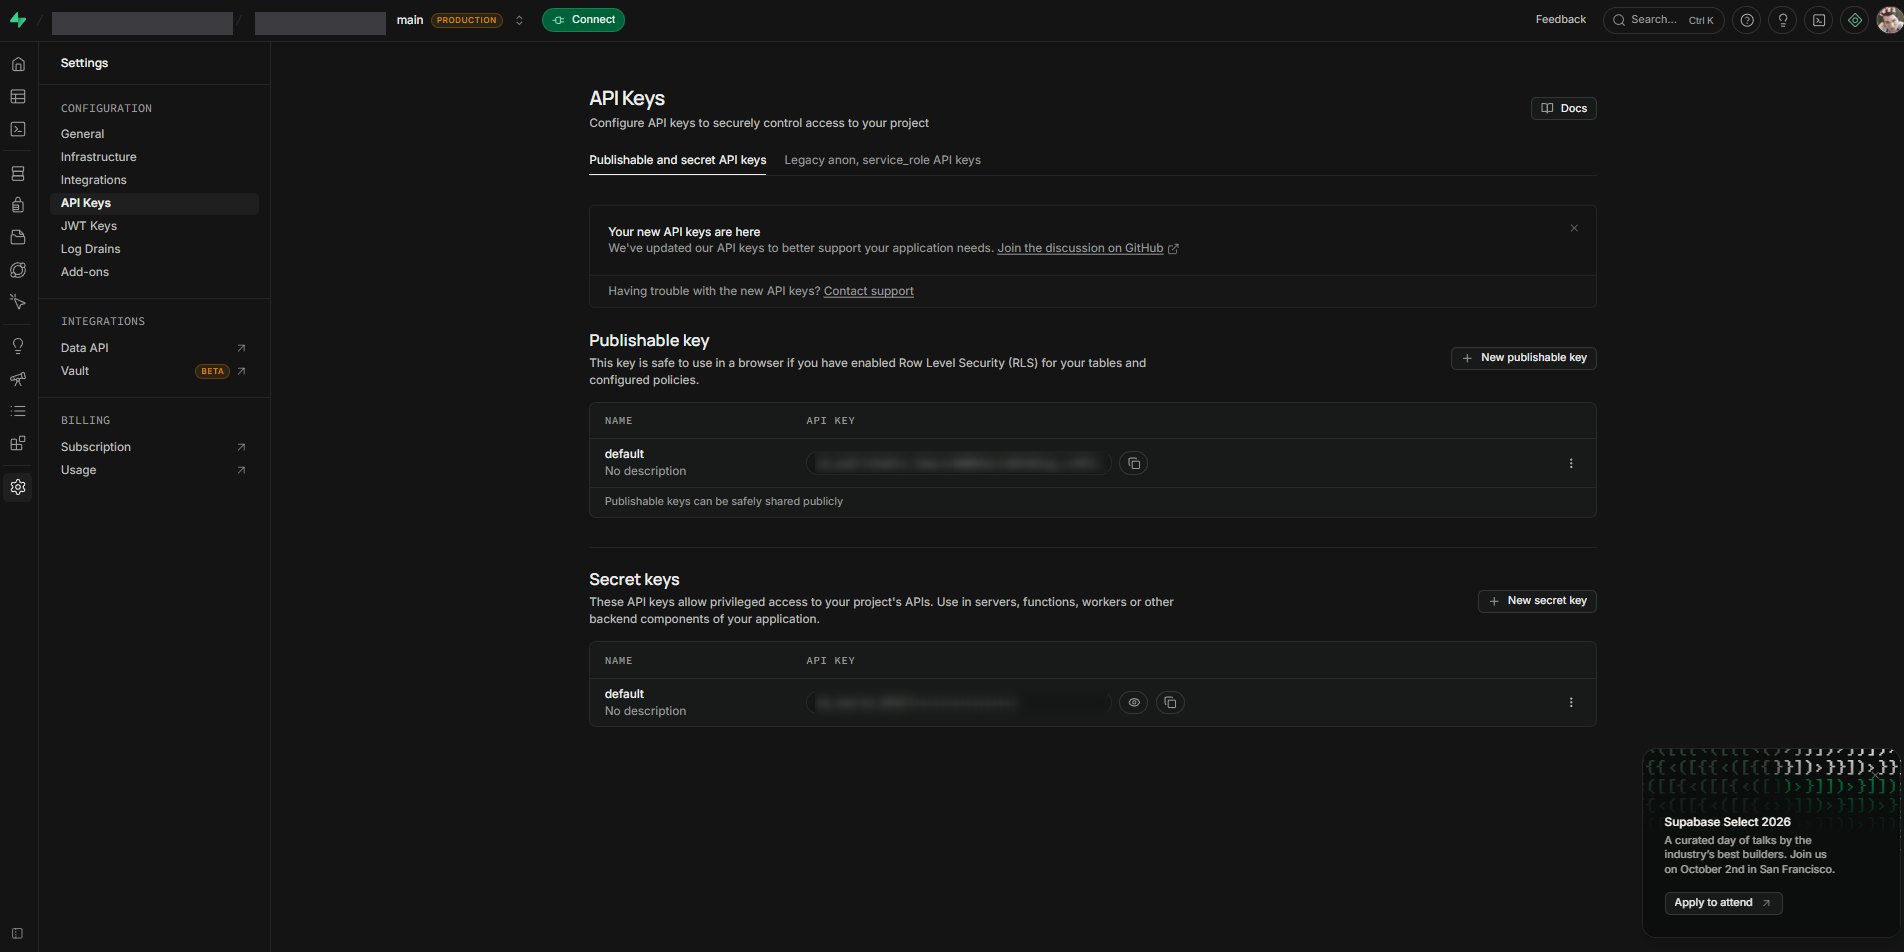Expand the branch switcher chevrons

(519, 20)
